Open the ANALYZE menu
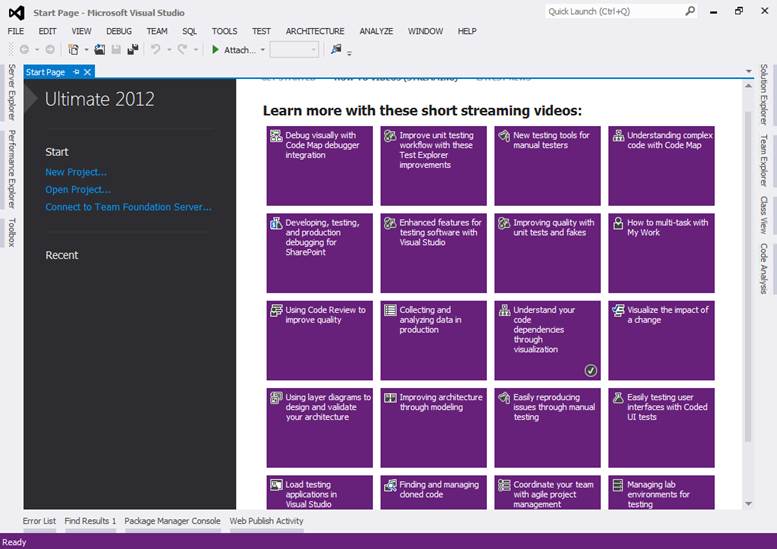 [x=376, y=31]
